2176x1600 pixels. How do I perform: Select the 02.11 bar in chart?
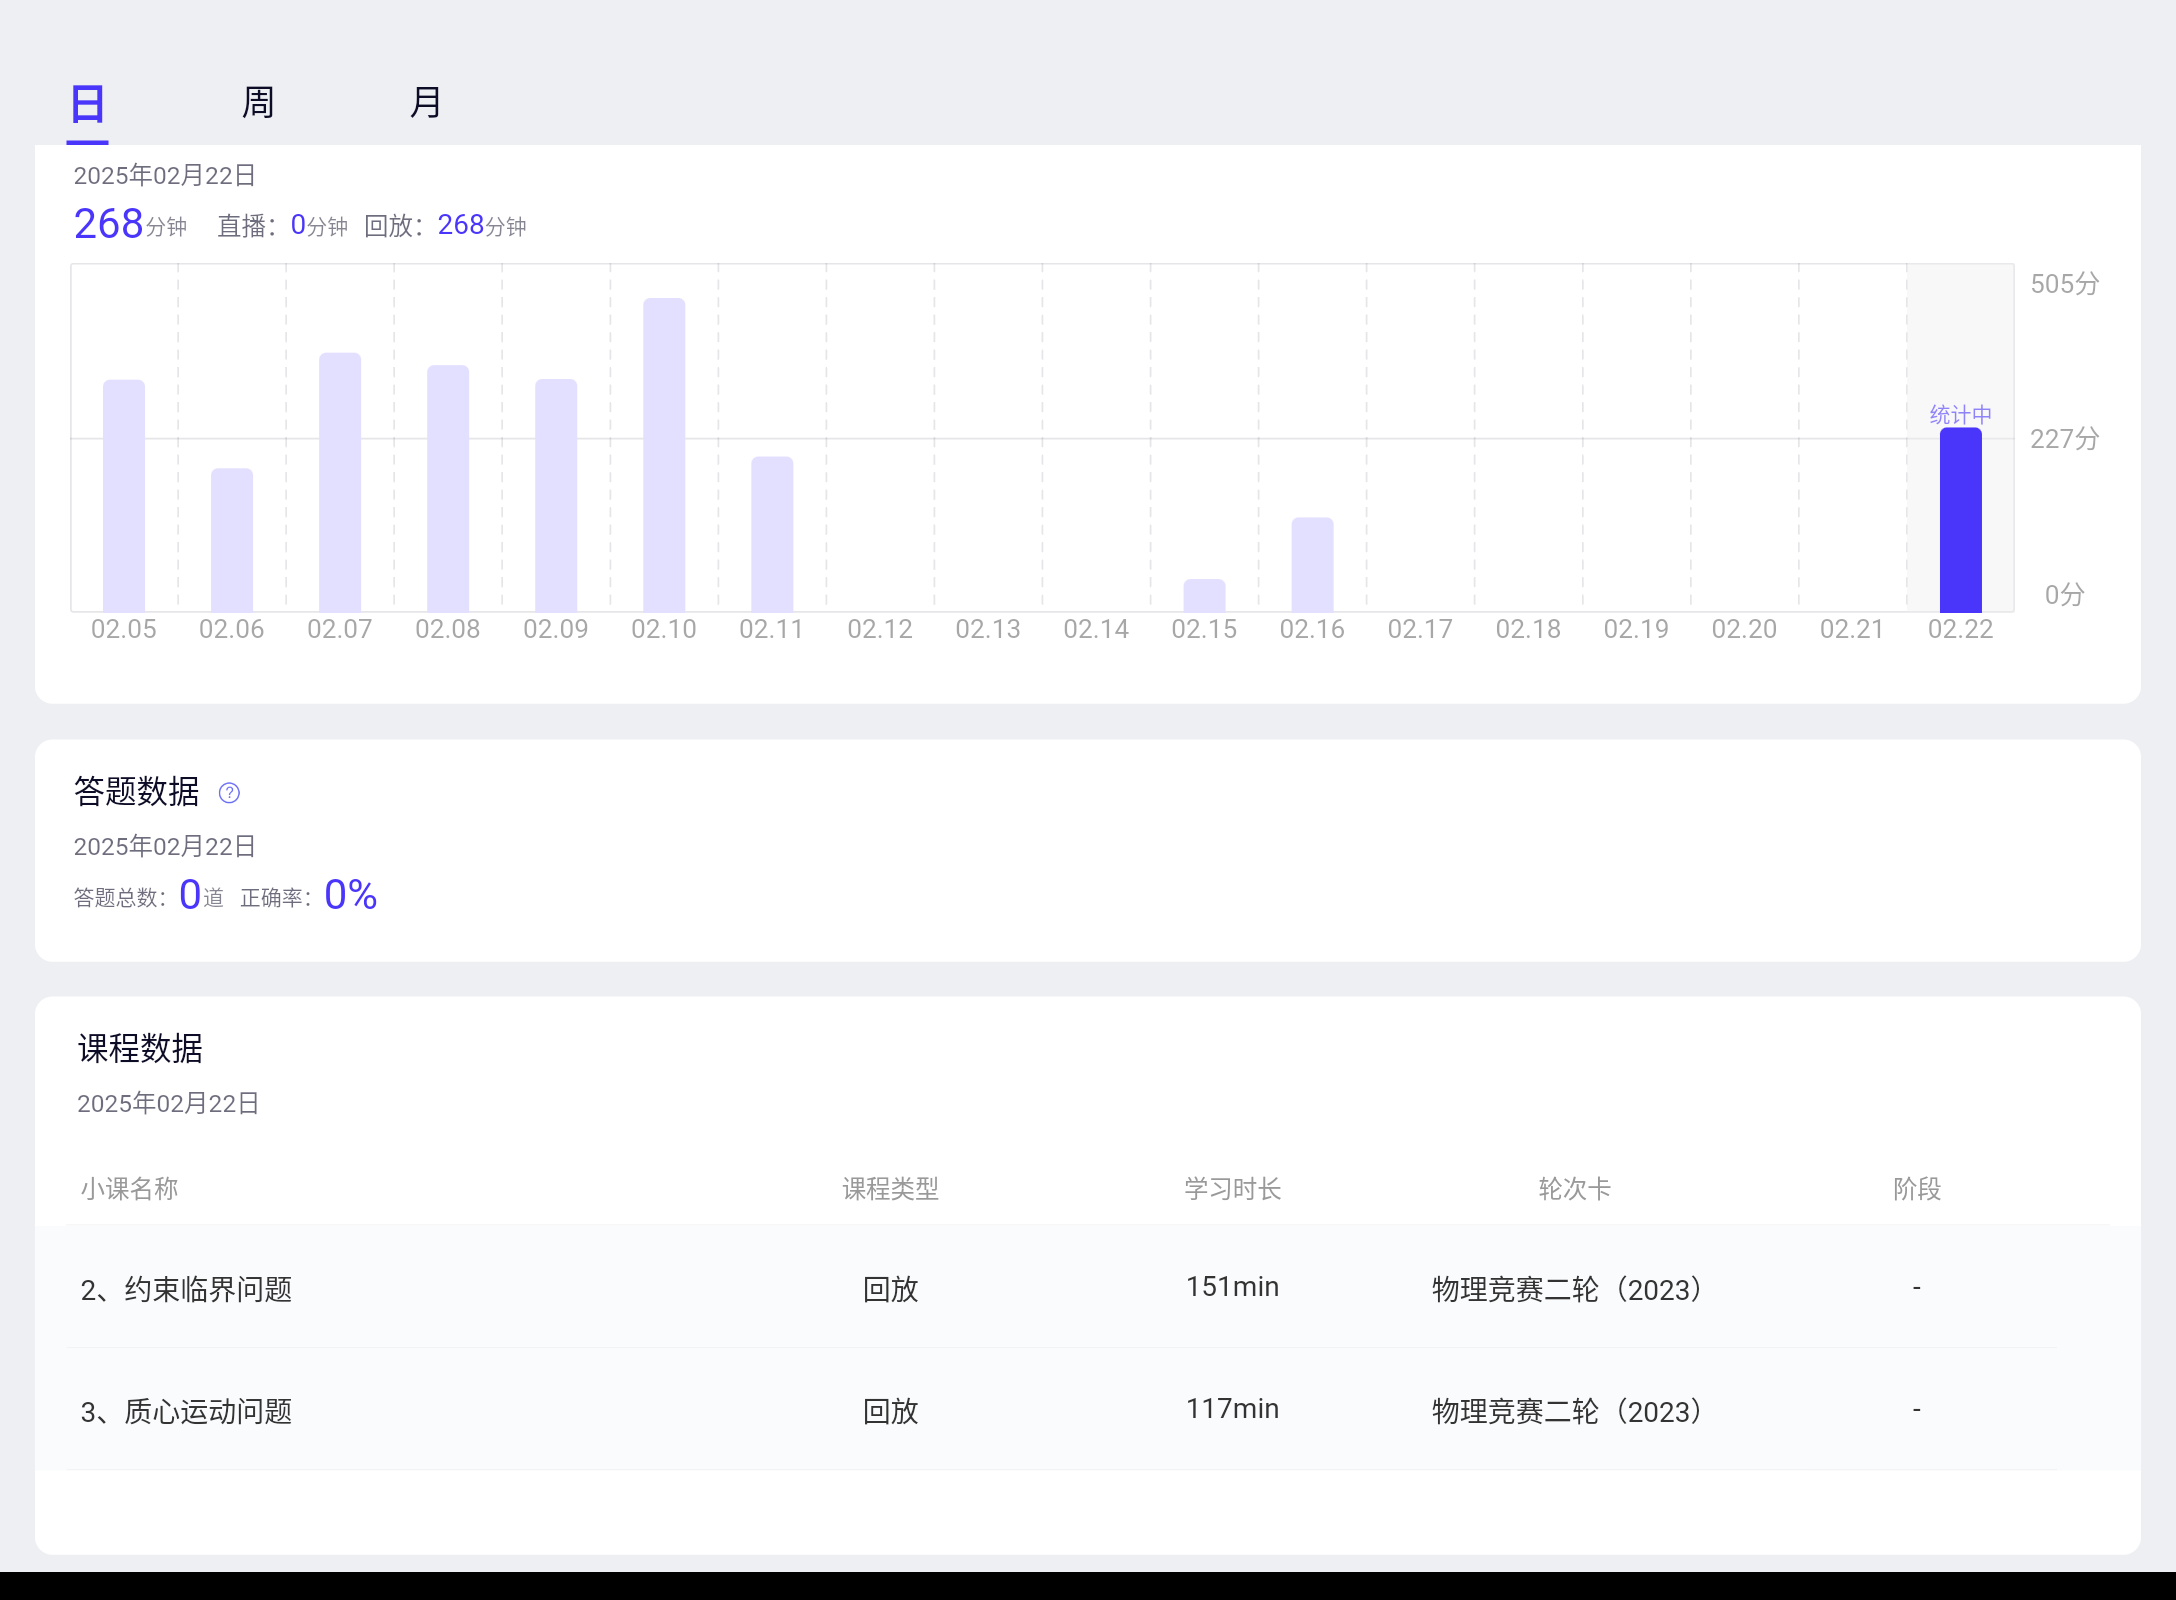[x=772, y=534]
